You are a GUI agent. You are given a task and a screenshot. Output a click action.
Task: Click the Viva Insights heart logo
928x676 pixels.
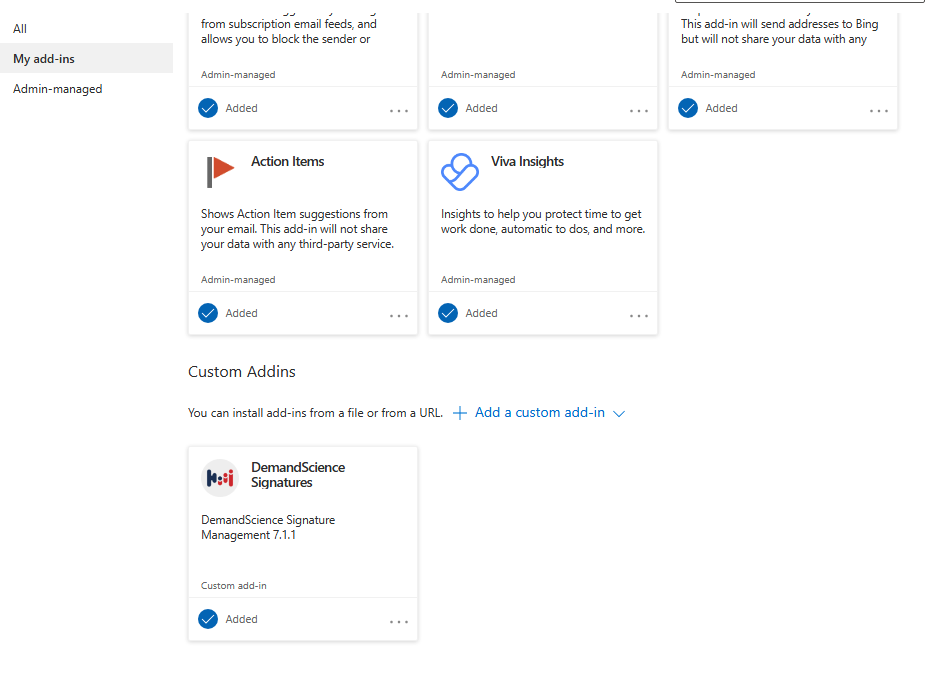[x=460, y=172]
